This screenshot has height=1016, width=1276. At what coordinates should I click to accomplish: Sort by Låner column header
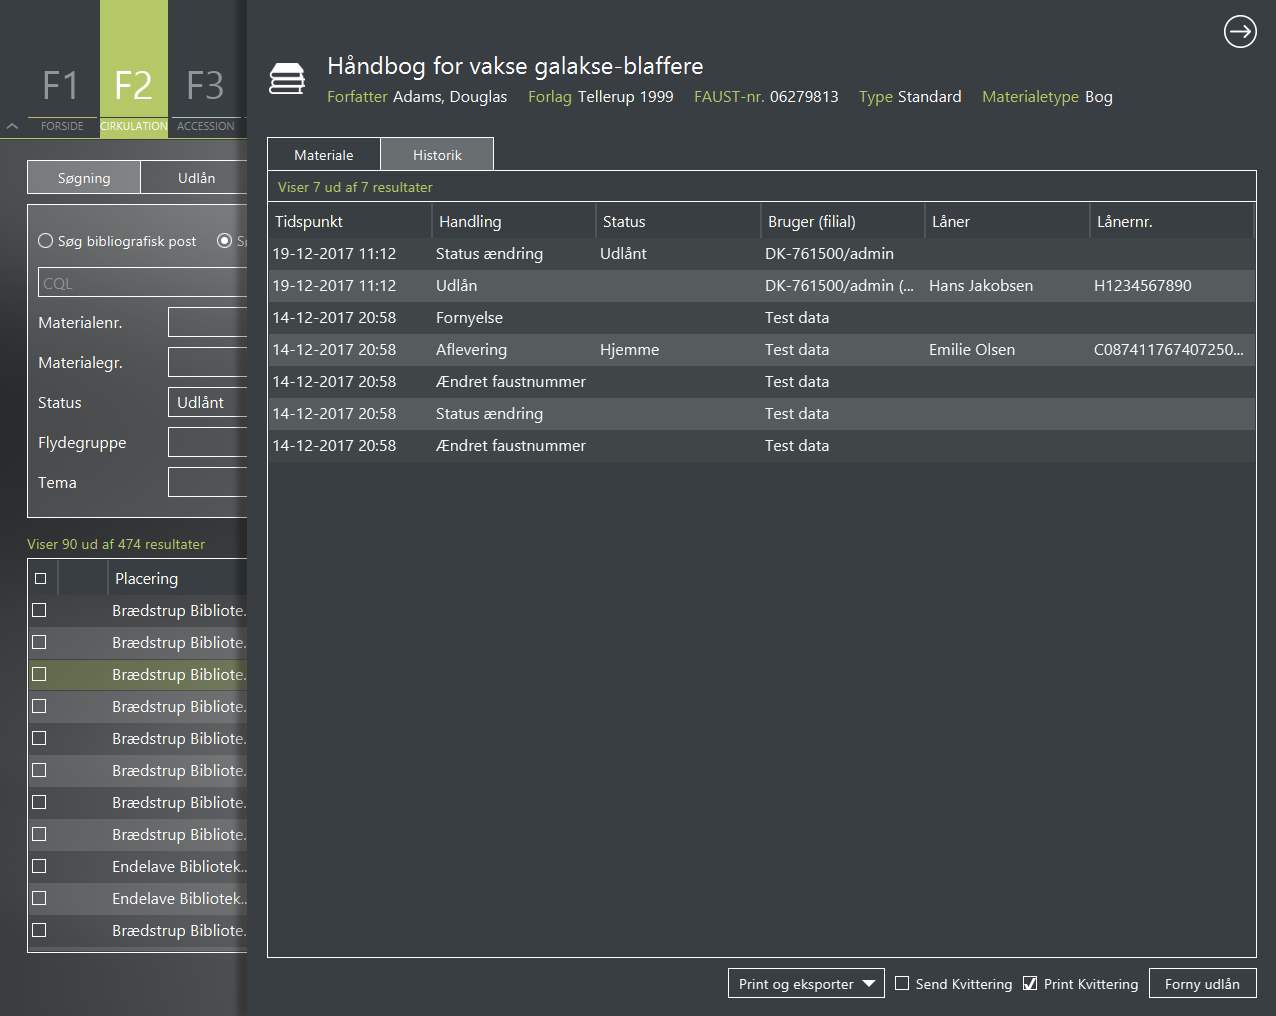pyautogui.click(x=1007, y=221)
